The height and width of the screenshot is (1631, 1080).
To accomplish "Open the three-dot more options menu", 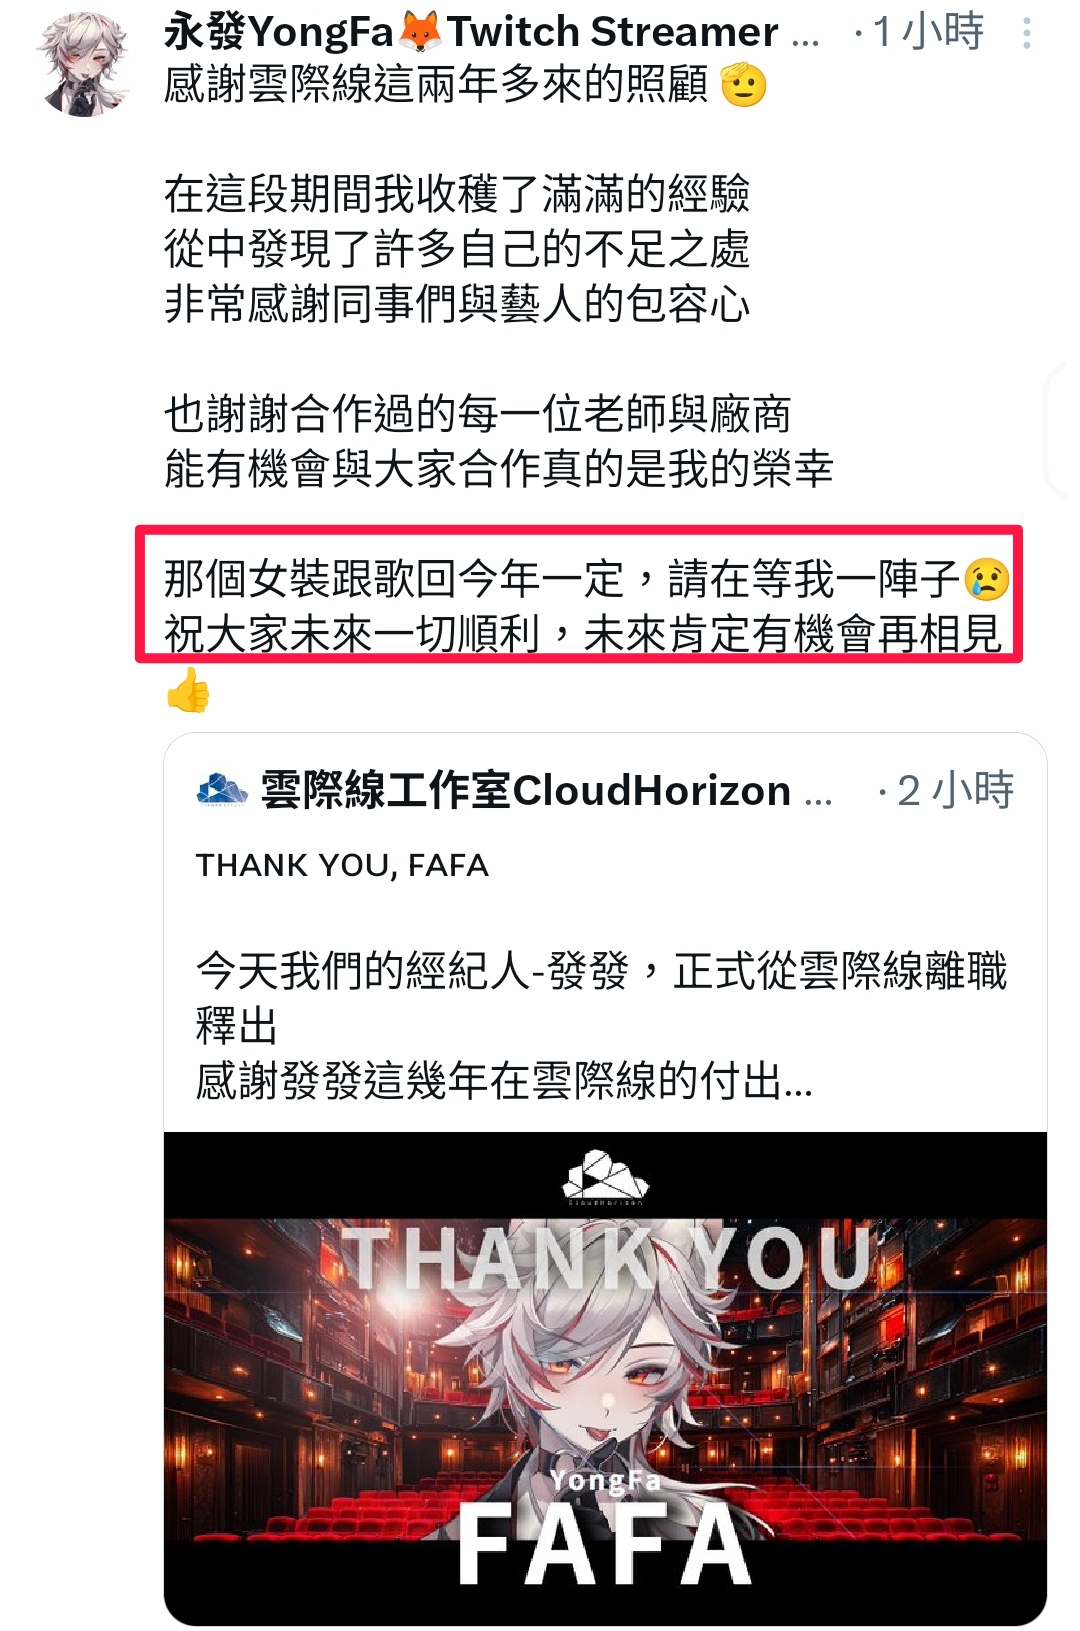I will coord(1027,34).
